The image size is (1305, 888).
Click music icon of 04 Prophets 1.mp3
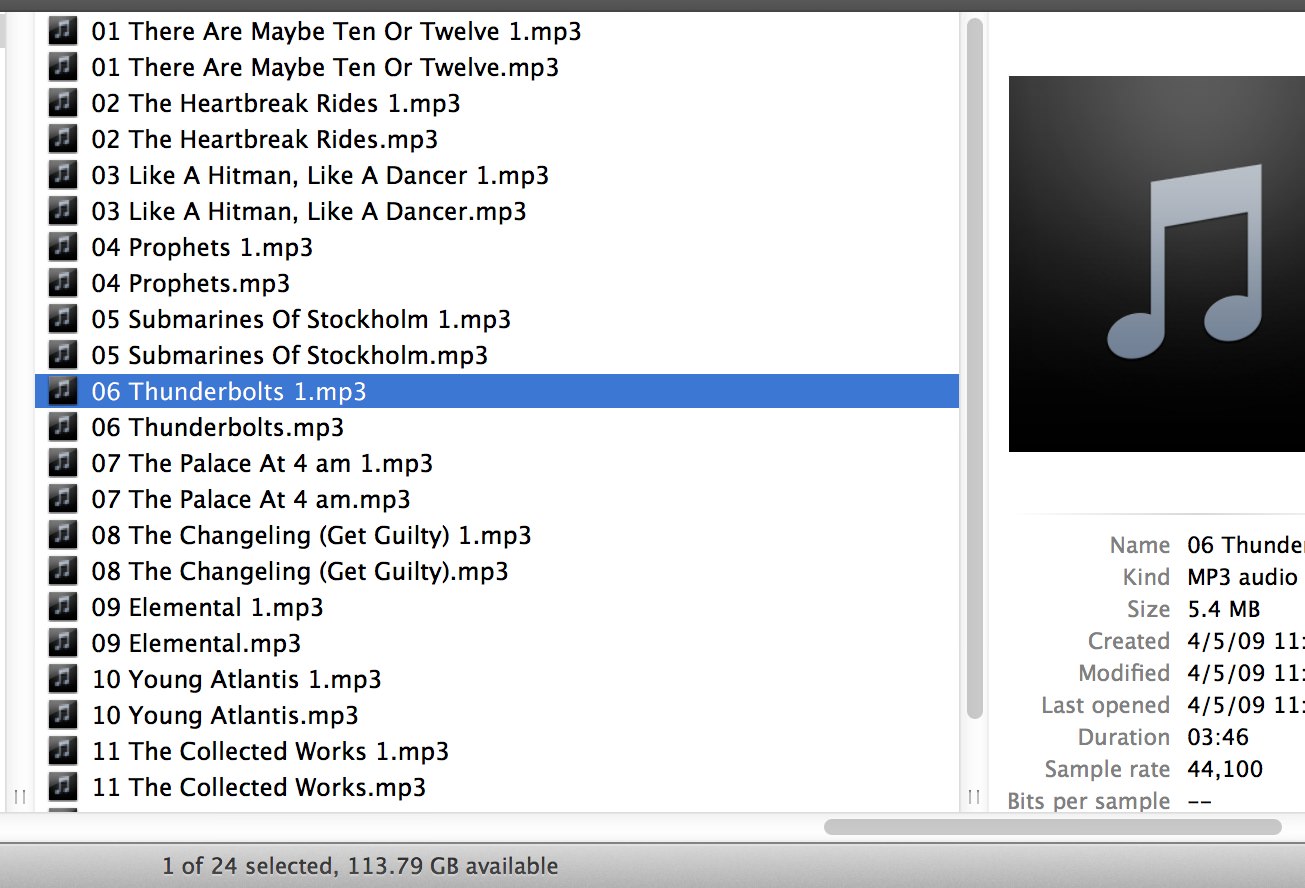tap(62, 247)
